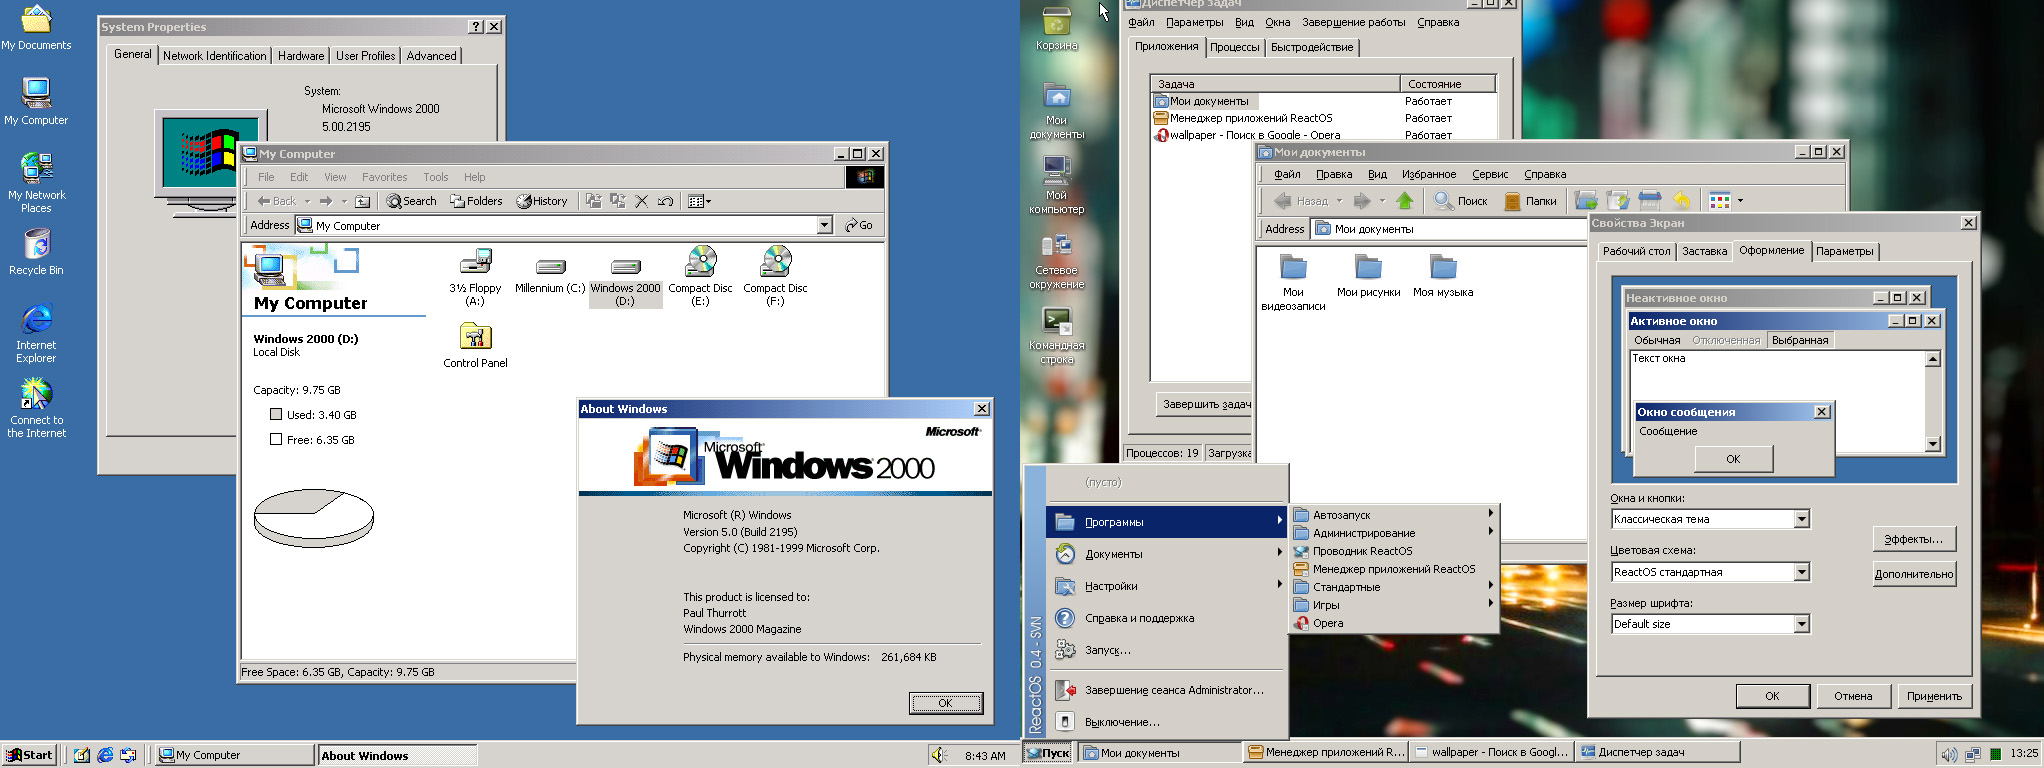Image resolution: width=2044 pixels, height=768 pixels.
Task: Open Процессы tab in task manager
Action: coord(1234,47)
